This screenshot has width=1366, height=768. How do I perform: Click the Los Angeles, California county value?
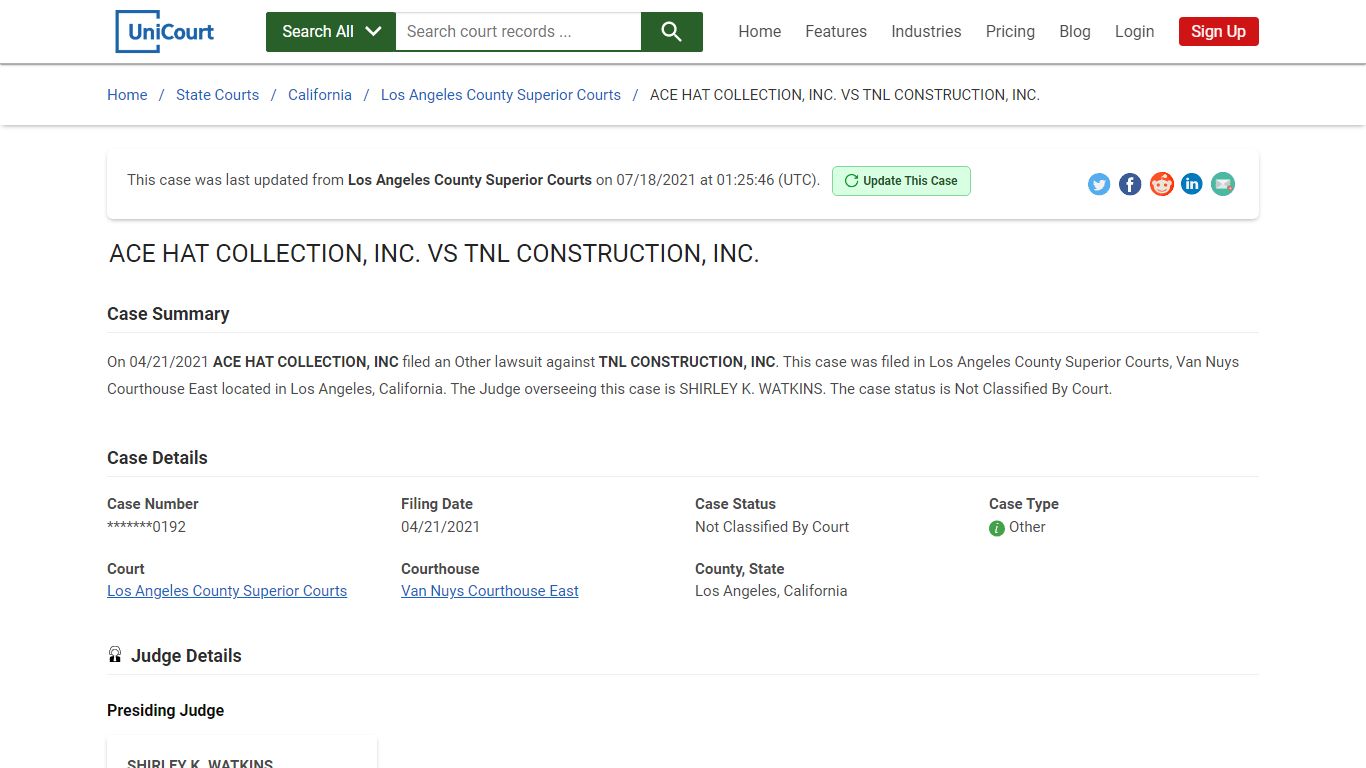[x=771, y=591]
